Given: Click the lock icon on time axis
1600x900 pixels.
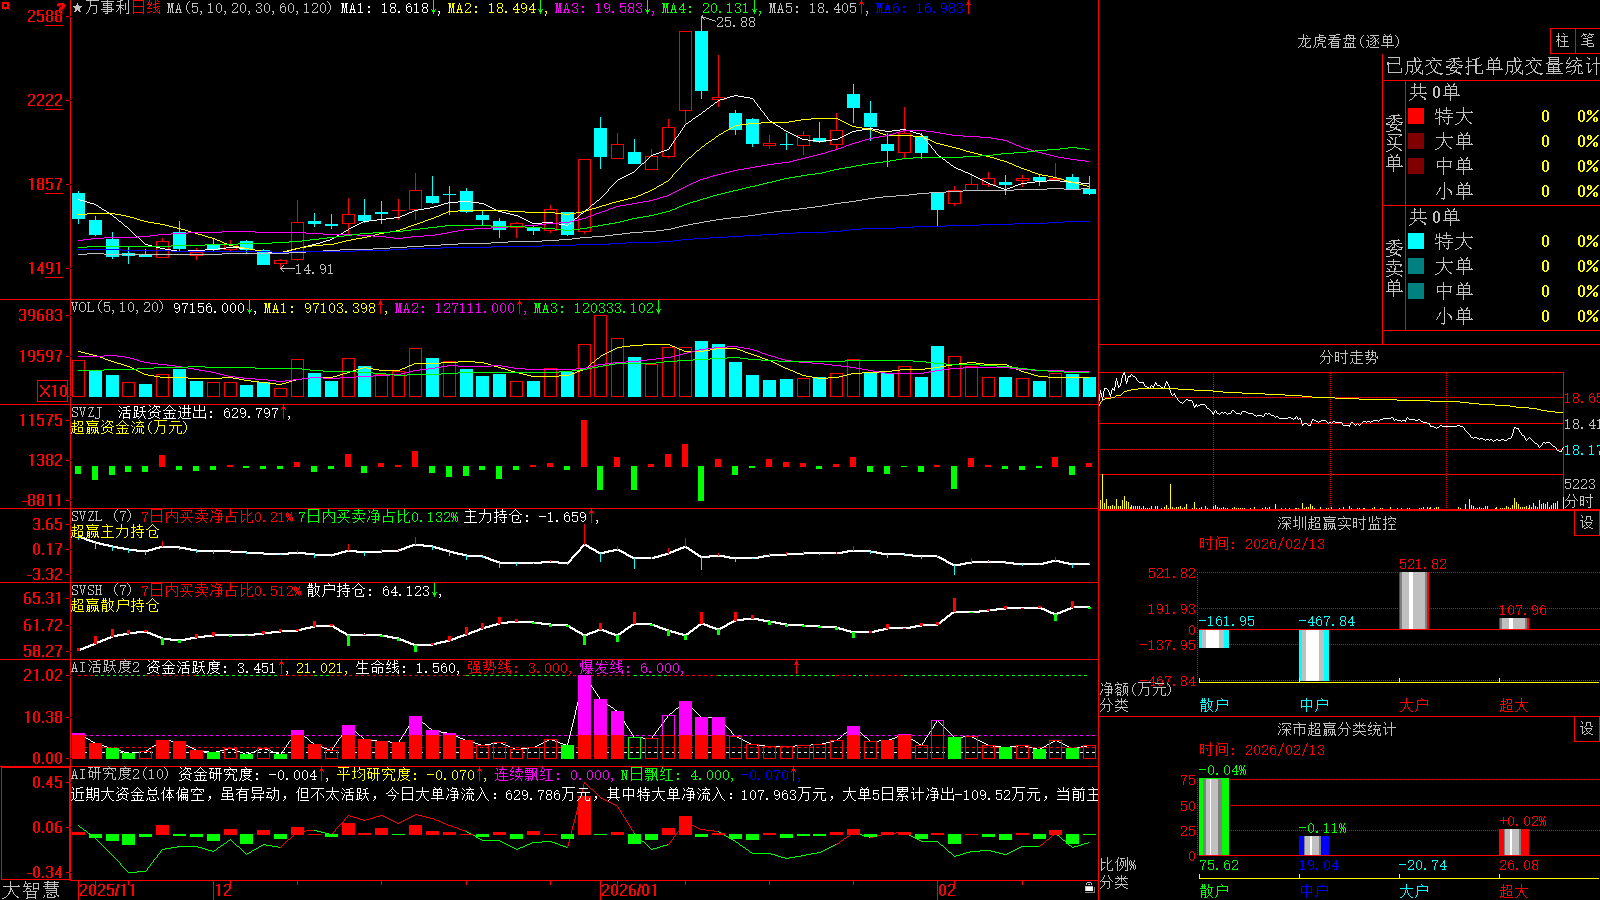Looking at the screenshot, I should [1090, 888].
